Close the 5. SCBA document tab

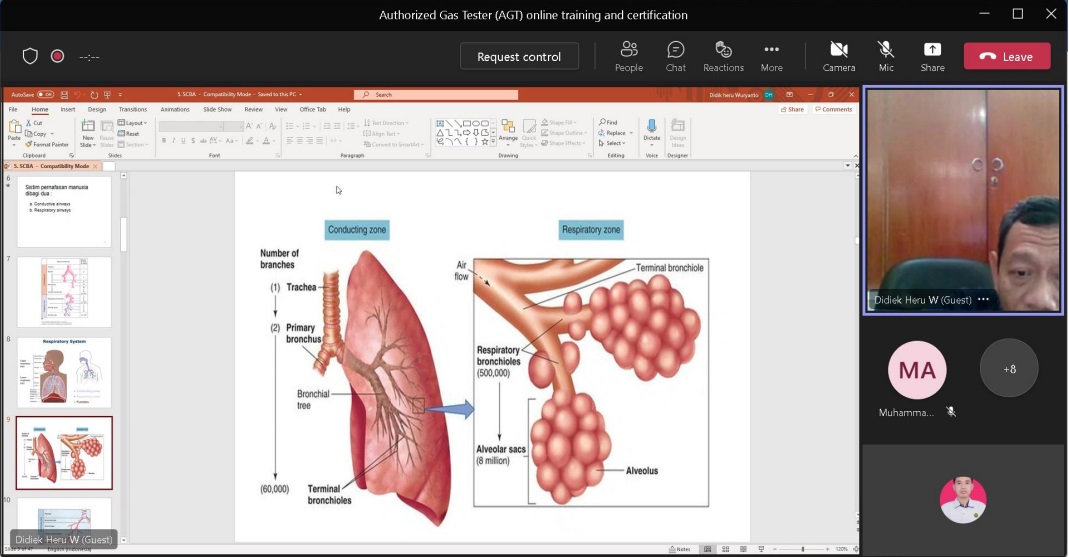point(95,166)
